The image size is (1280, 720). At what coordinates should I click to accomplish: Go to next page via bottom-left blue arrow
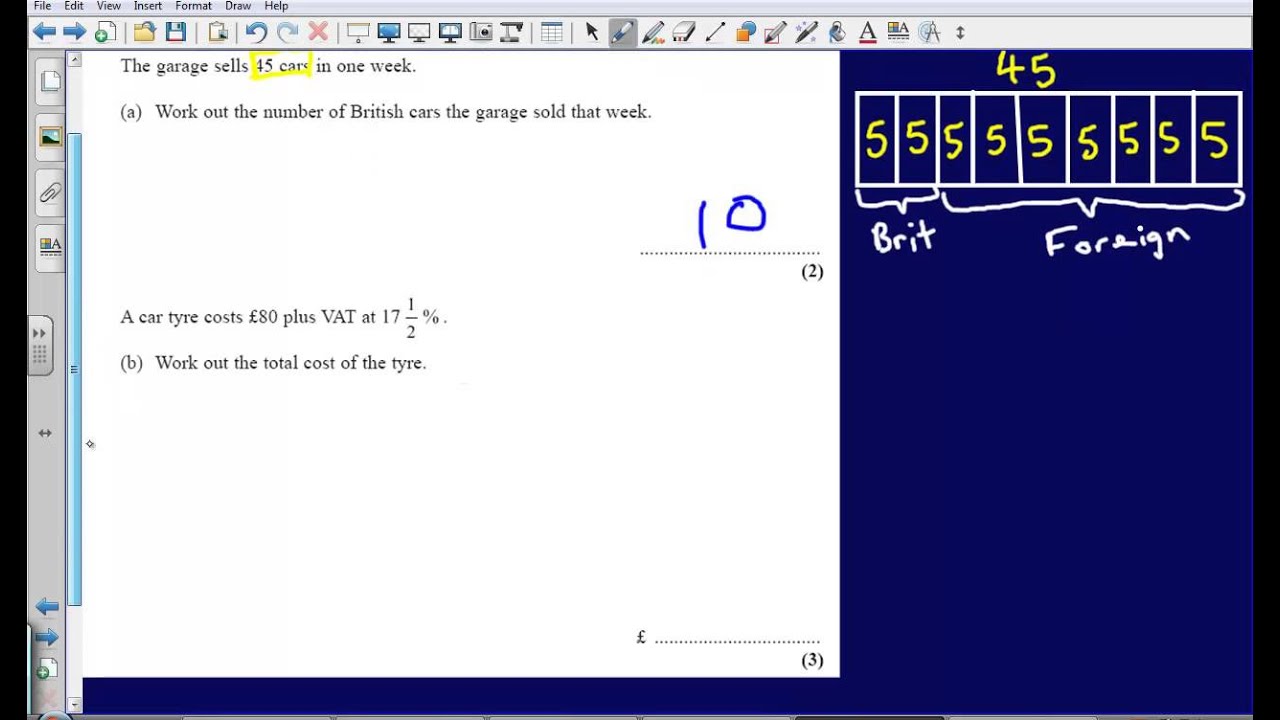pos(46,637)
